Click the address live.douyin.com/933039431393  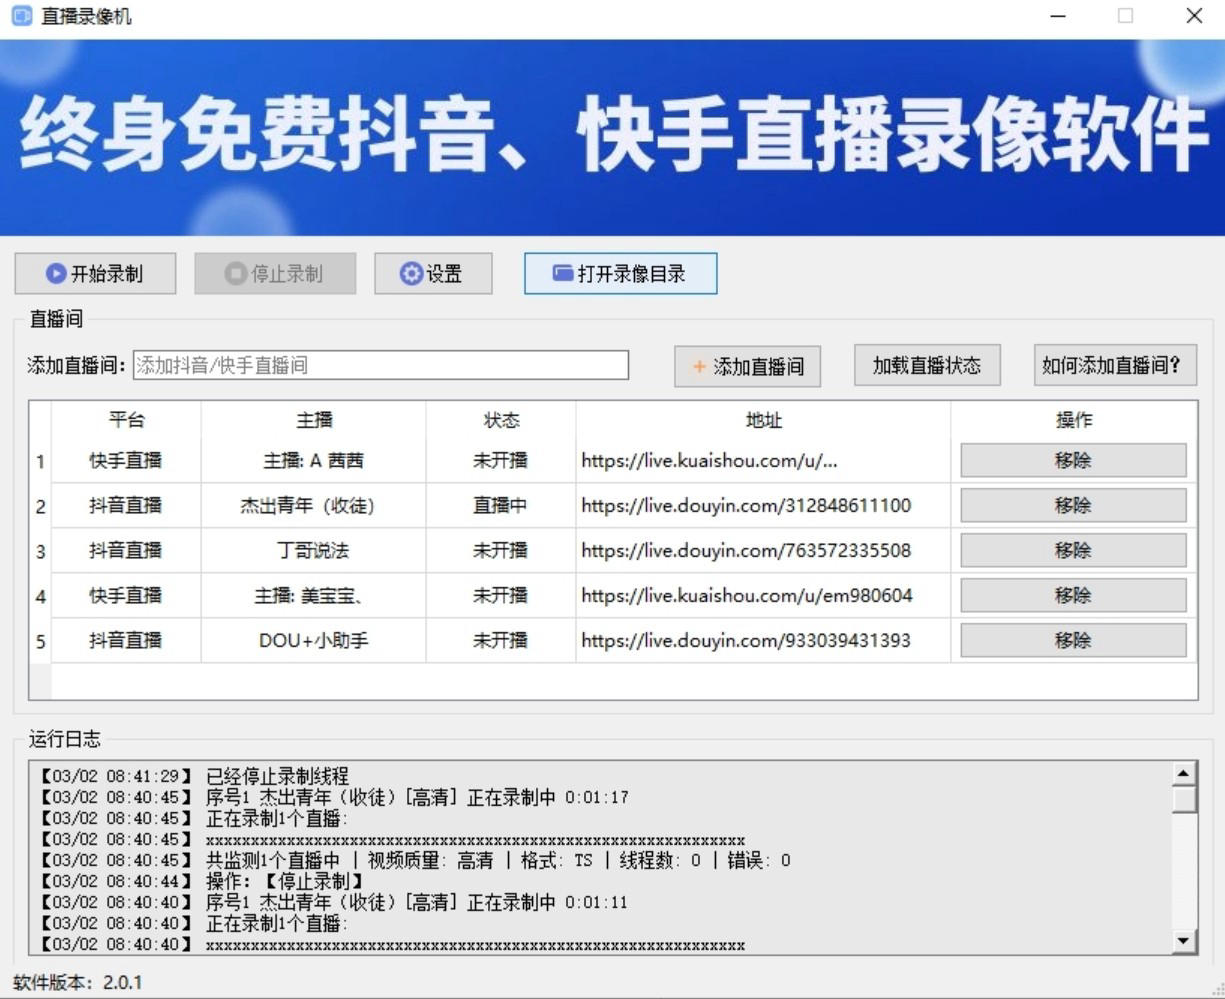(763, 641)
